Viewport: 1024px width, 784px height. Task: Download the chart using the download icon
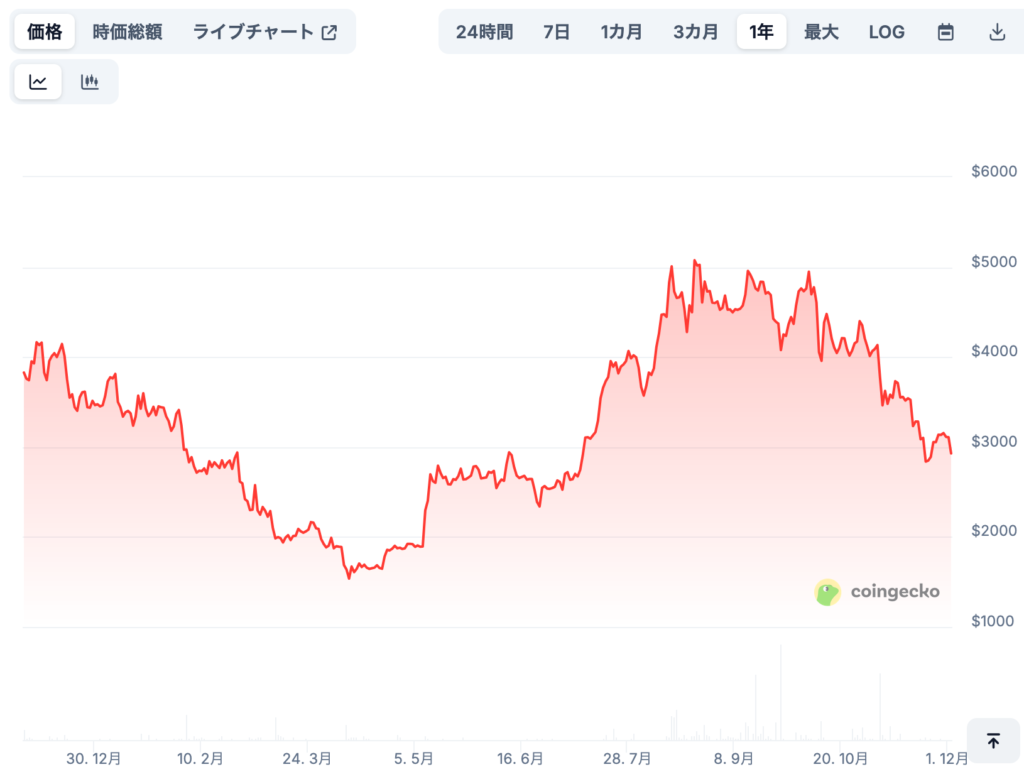click(x=997, y=31)
